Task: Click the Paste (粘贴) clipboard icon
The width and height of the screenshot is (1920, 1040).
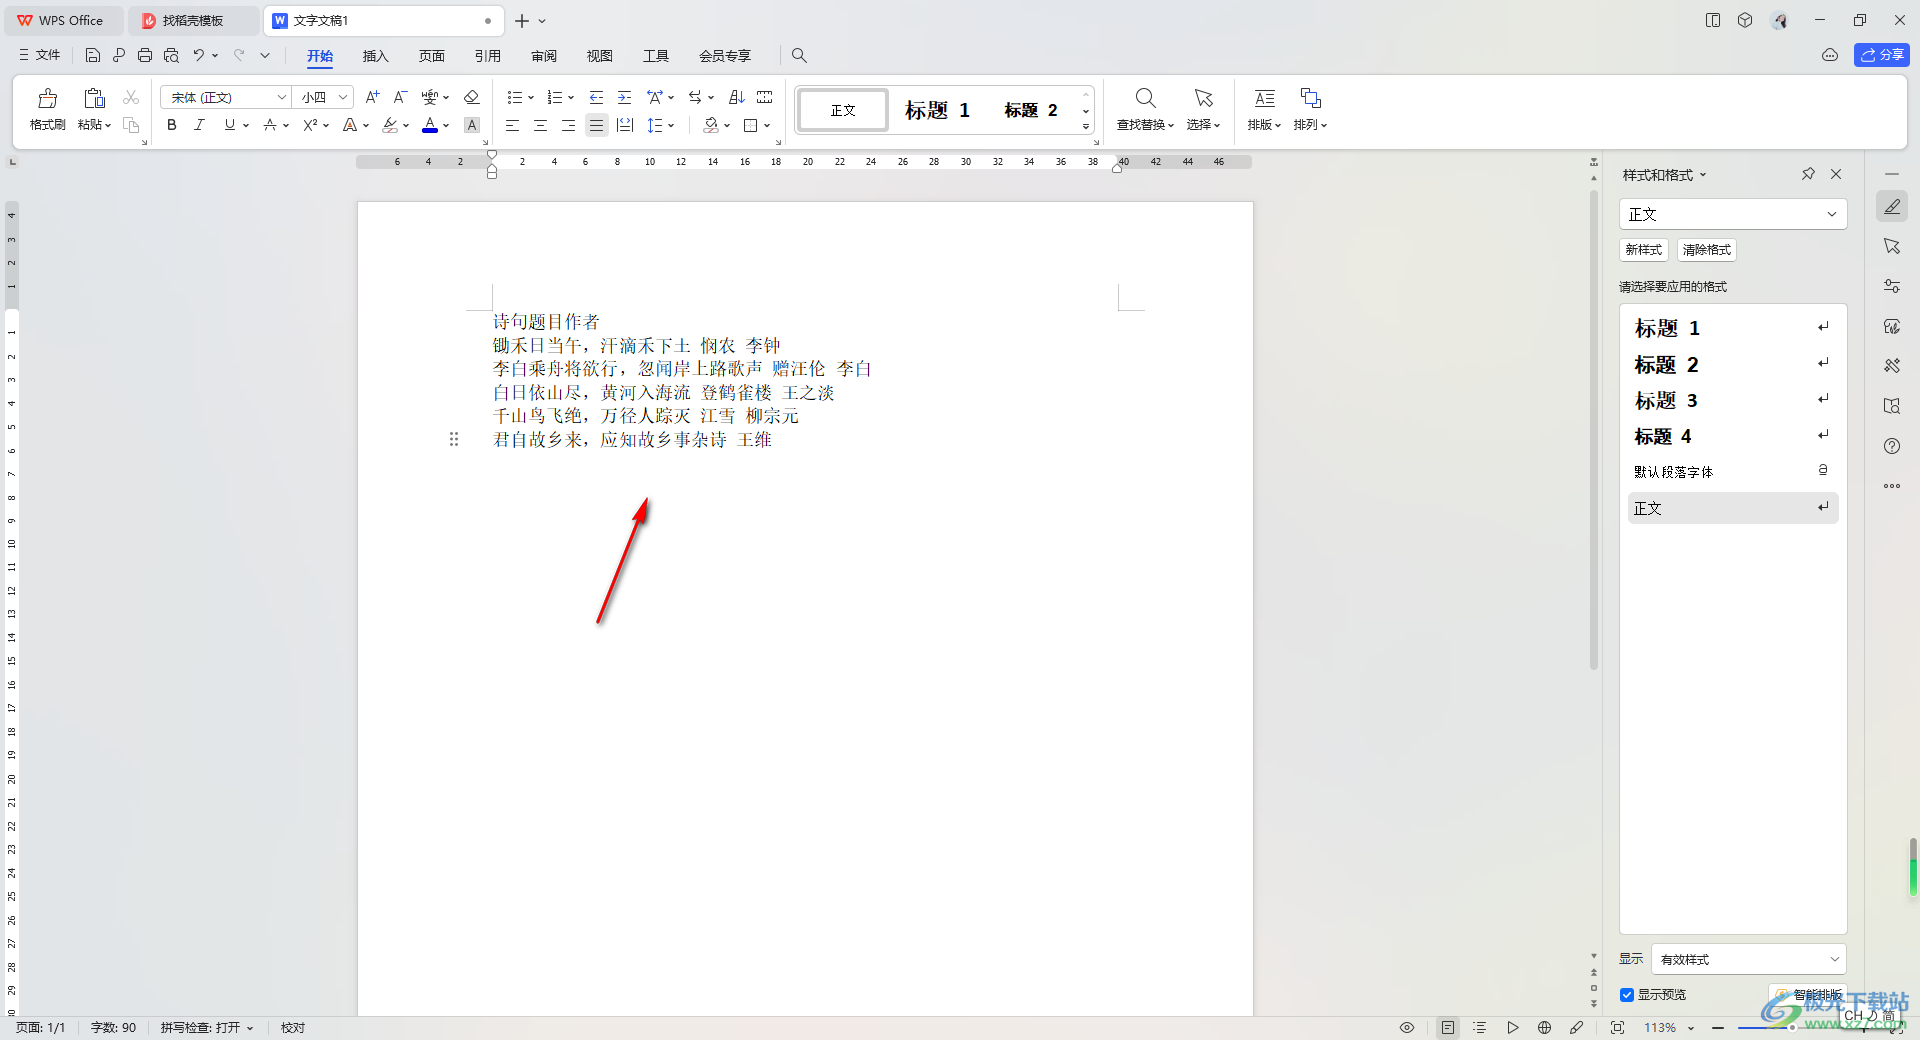Action: (94, 98)
